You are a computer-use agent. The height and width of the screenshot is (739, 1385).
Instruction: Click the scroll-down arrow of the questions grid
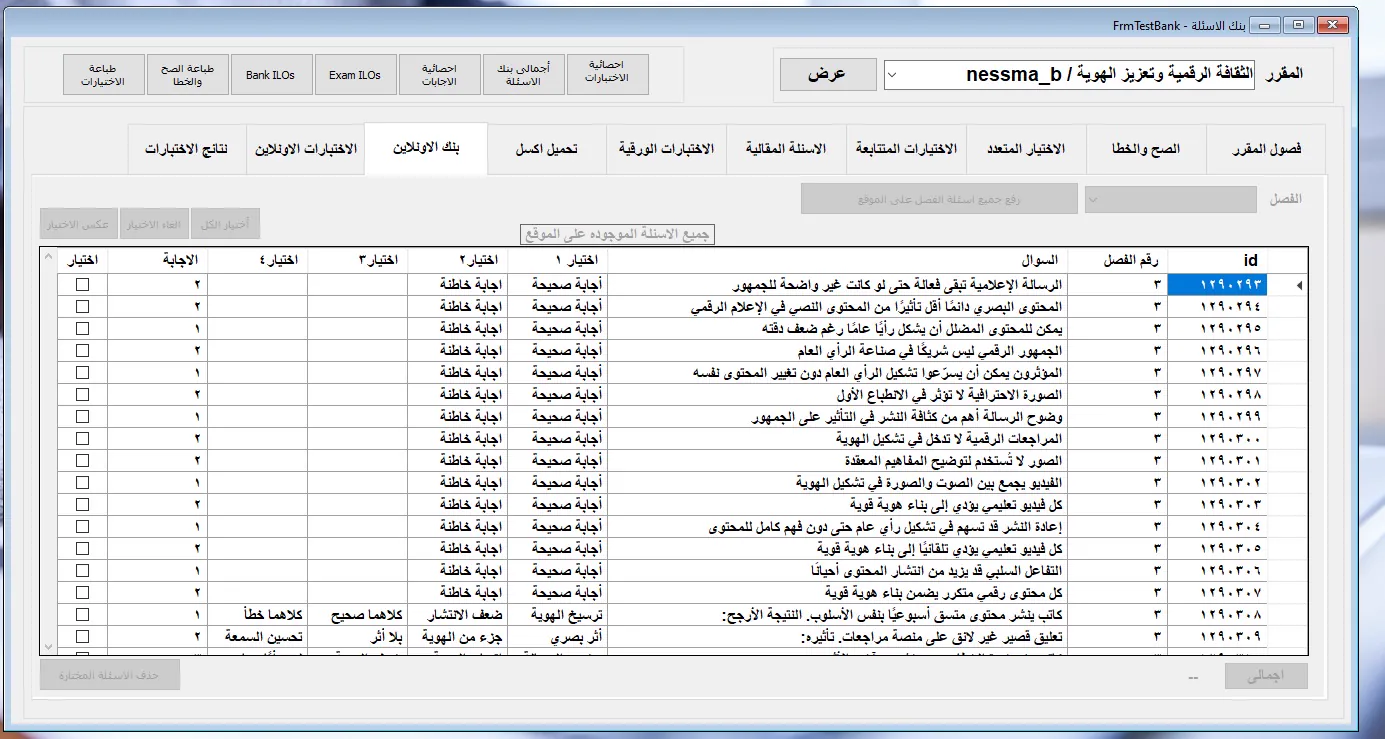49,645
